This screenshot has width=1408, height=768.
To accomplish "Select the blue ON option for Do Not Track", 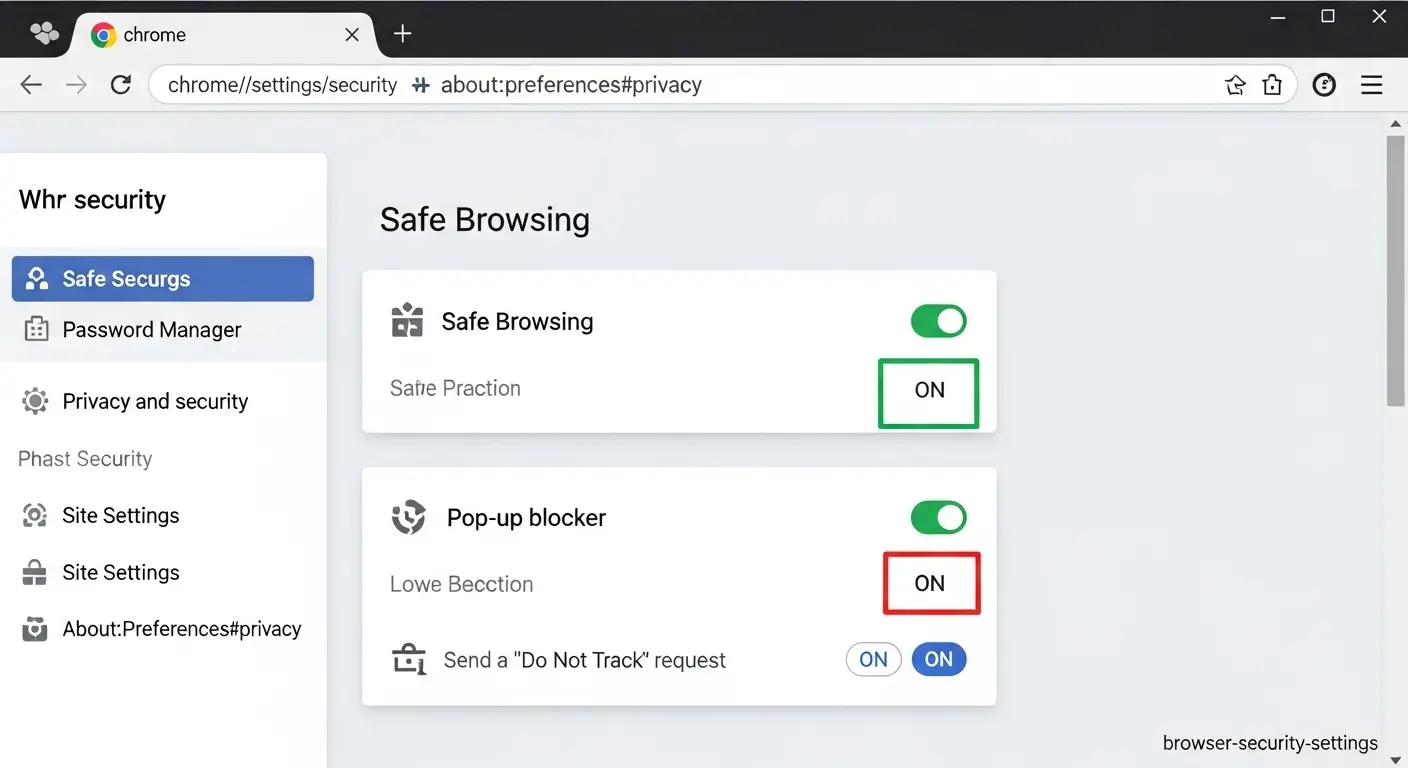I will 939,660.
